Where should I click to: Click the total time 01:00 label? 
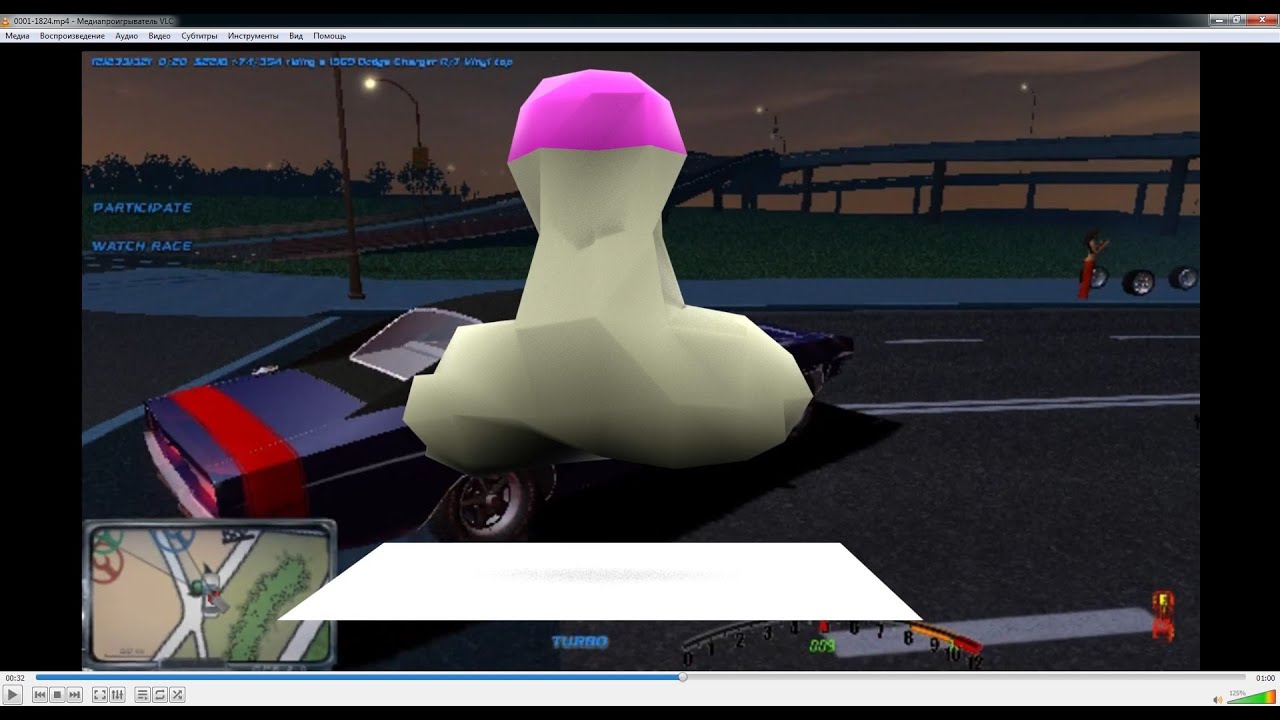point(1265,678)
